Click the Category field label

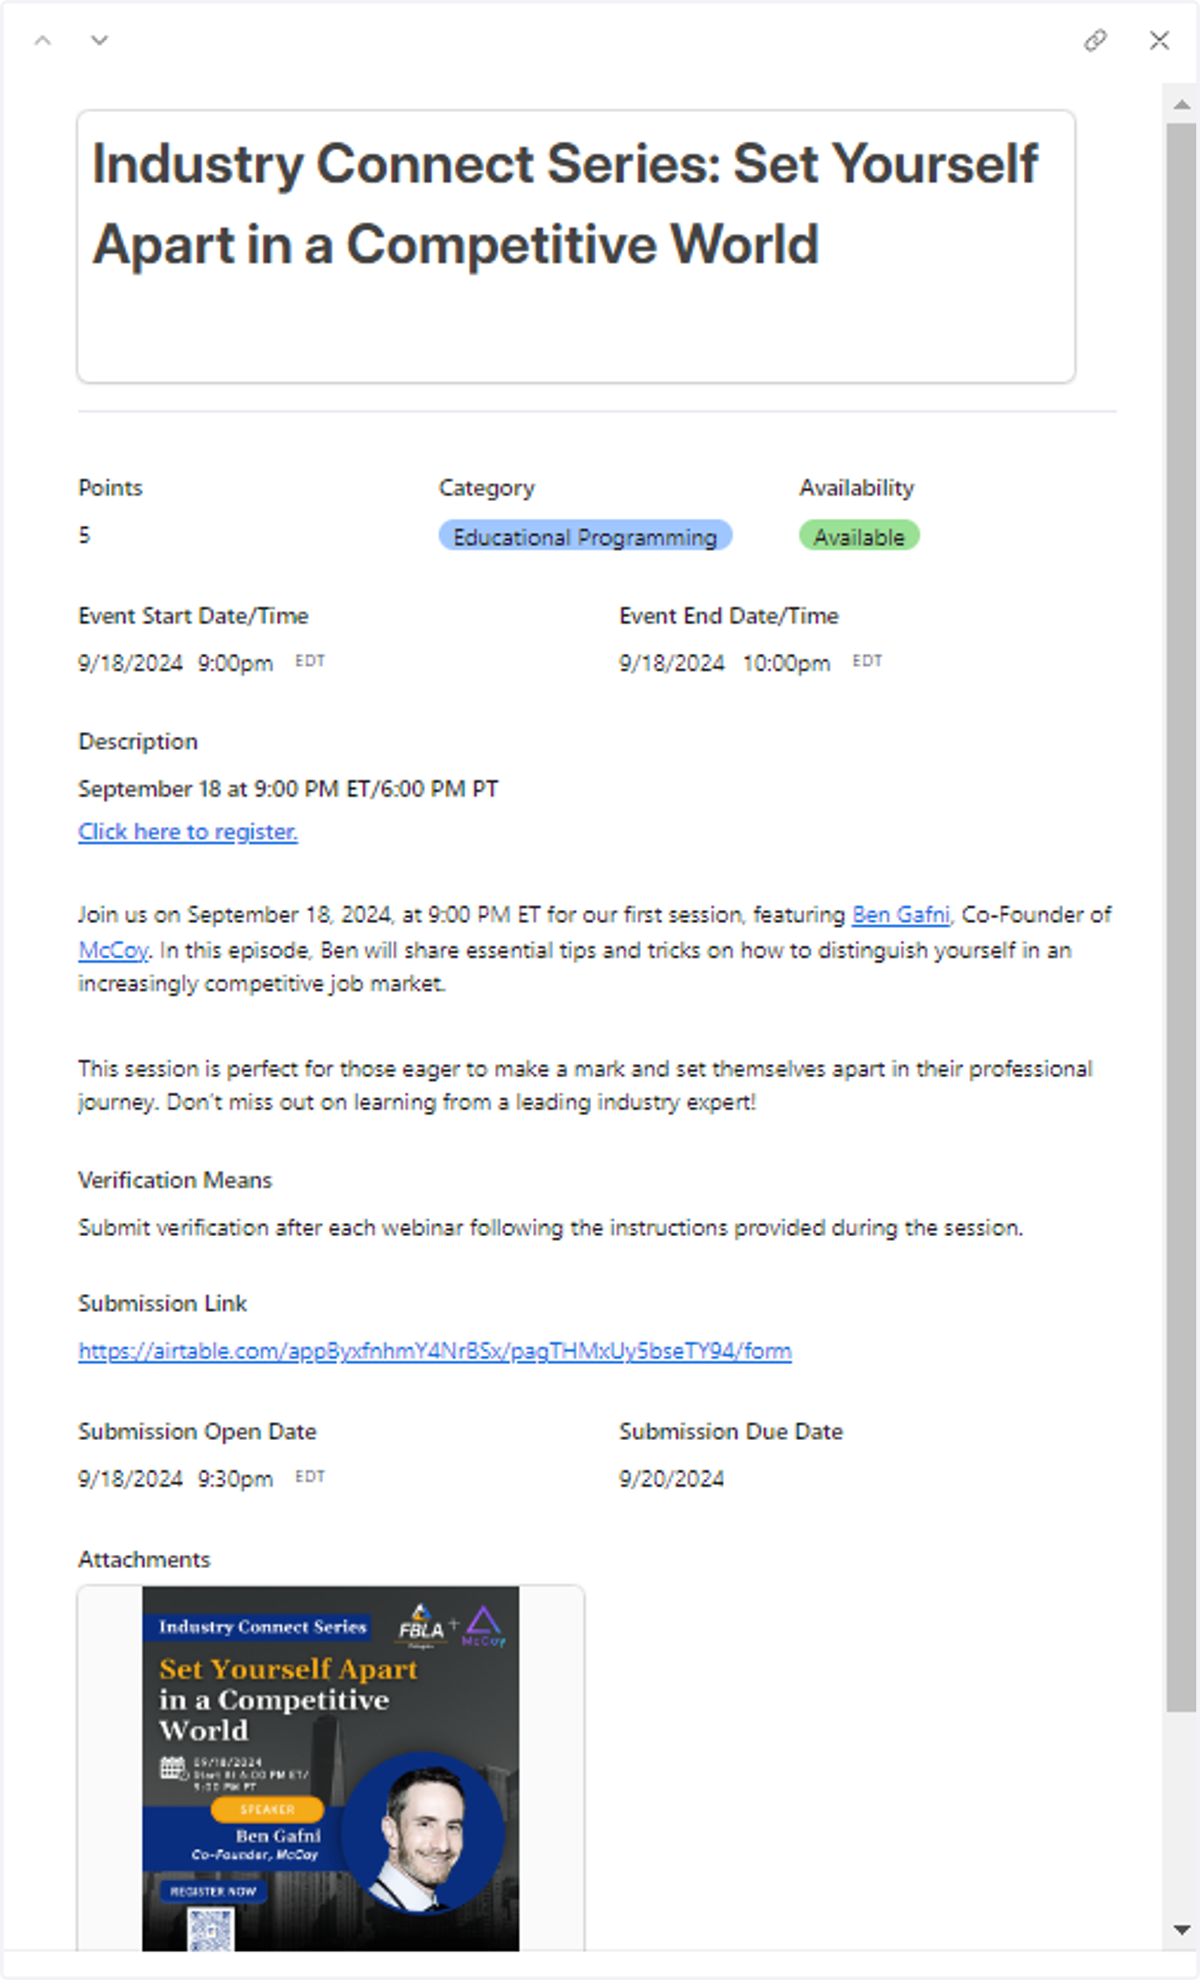click(x=487, y=488)
